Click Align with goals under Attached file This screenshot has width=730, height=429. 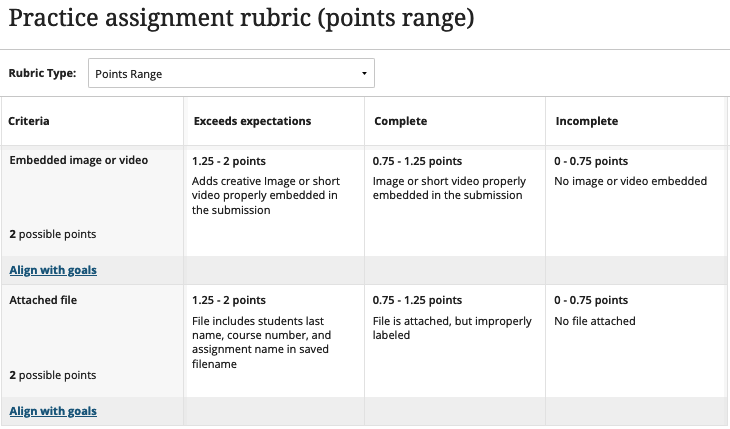click(x=53, y=410)
